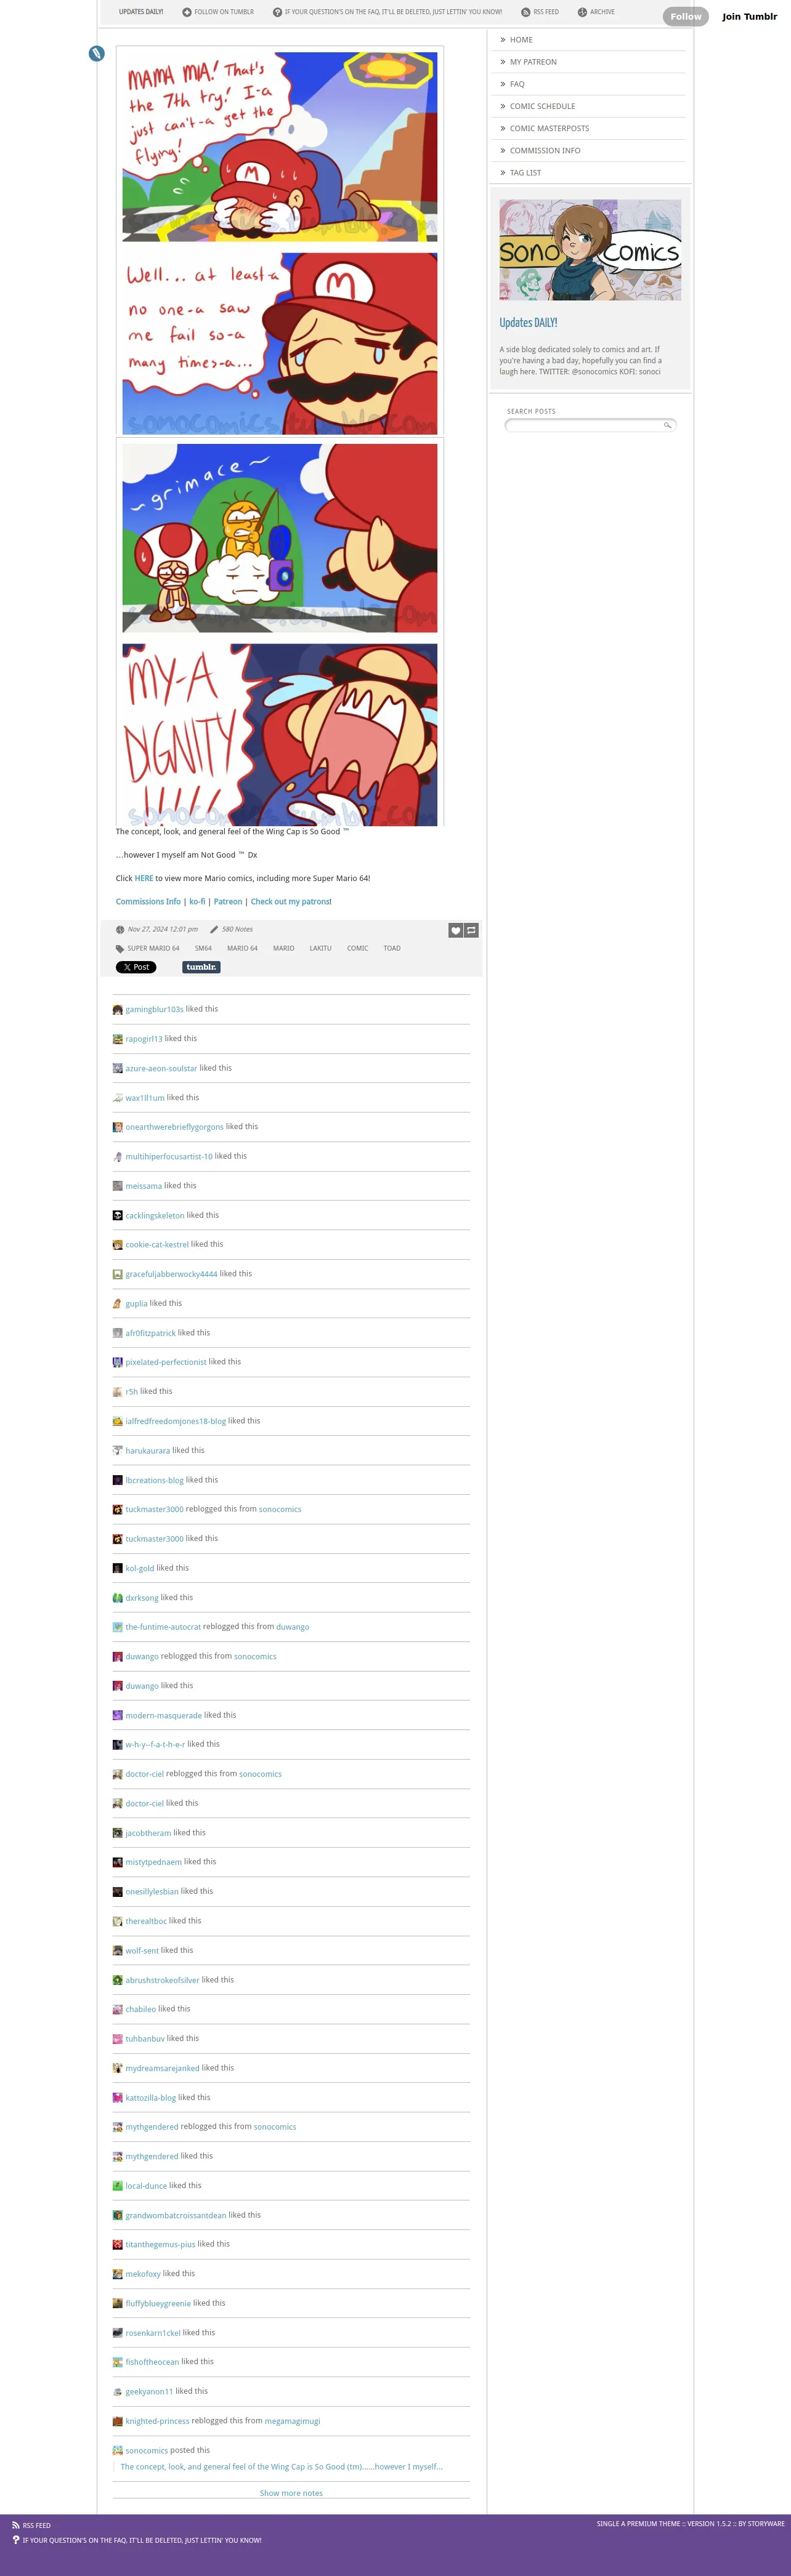Viewport: 791px width, 2576px height.
Task: Open Comic Schedule in sidebar
Action: click(542, 106)
